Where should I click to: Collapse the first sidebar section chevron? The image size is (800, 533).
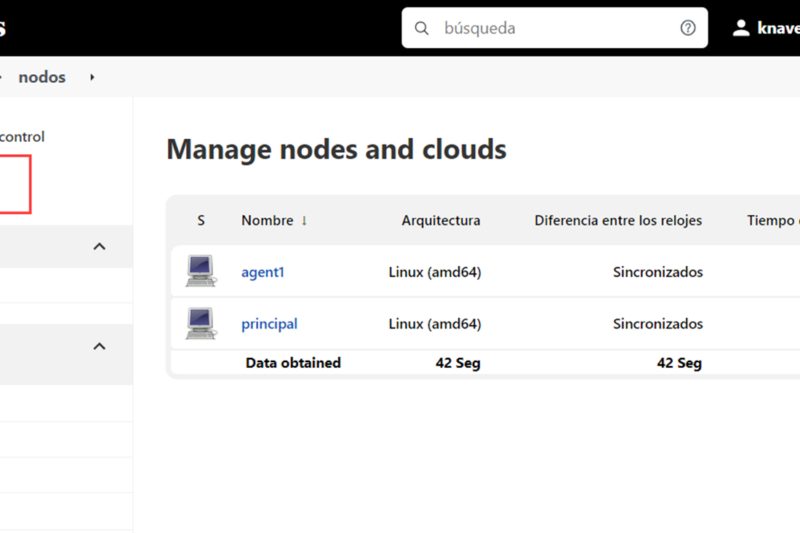coord(99,247)
